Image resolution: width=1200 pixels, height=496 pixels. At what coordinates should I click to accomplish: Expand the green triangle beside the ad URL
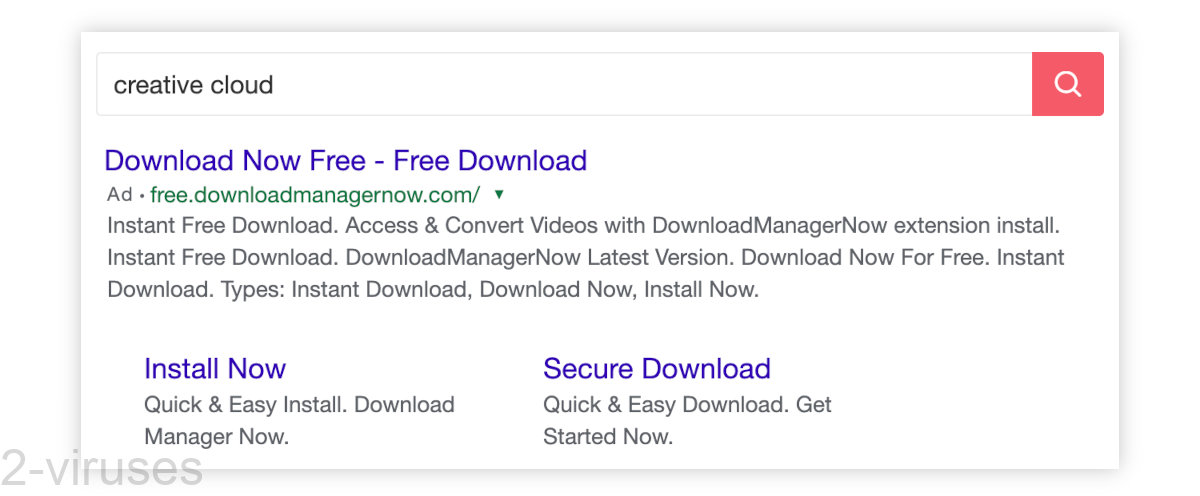(499, 194)
